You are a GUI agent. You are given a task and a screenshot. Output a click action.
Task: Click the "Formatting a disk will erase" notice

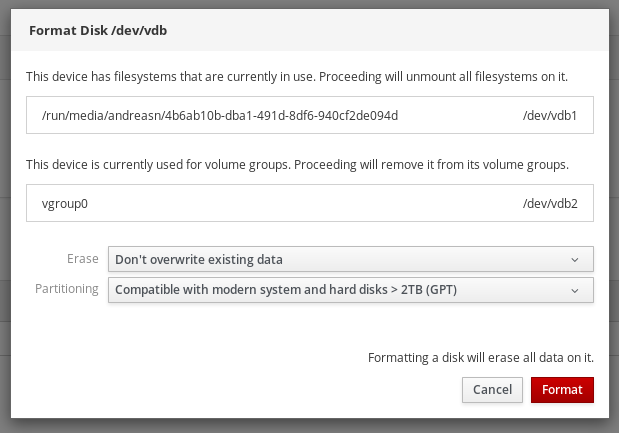click(481, 357)
